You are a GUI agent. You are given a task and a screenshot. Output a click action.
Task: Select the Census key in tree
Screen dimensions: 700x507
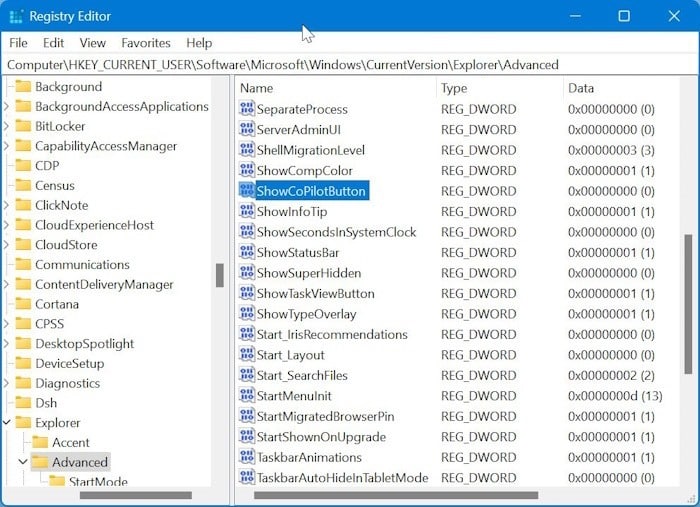click(55, 186)
